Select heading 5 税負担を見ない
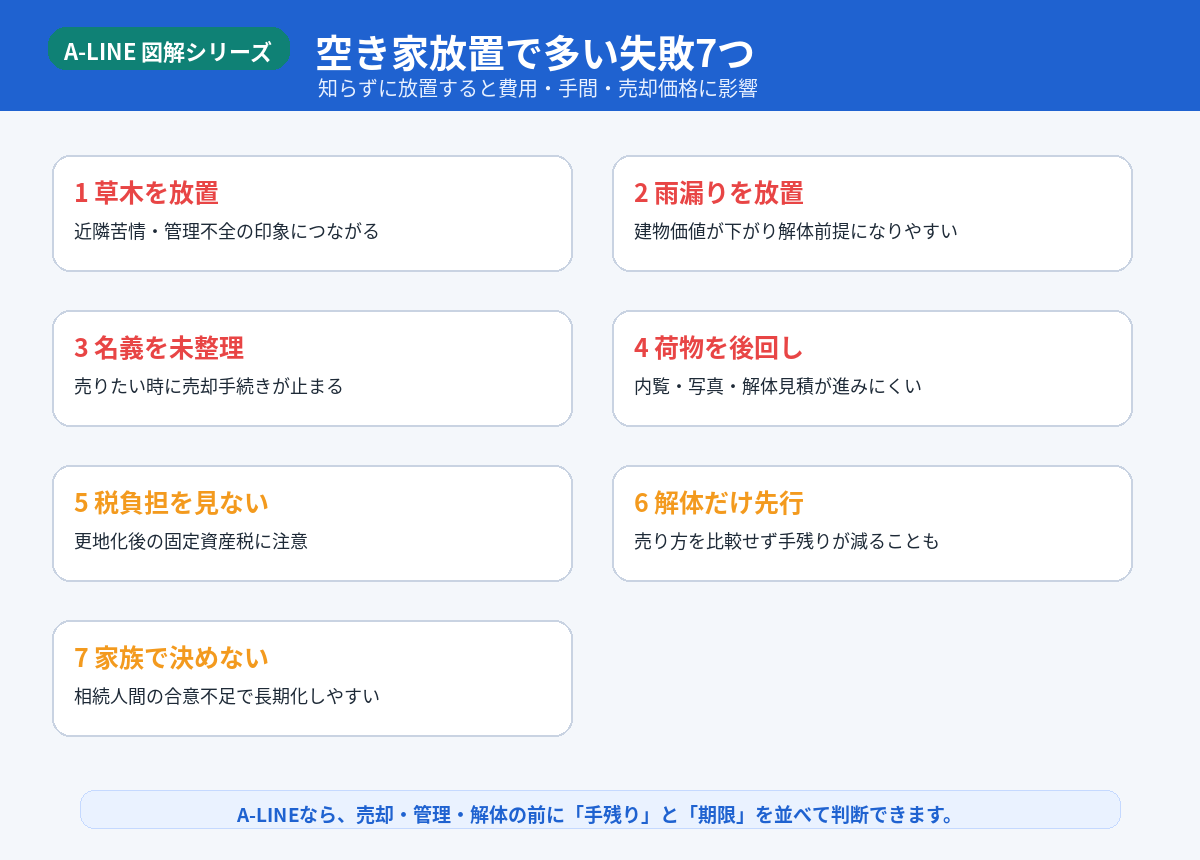Image resolution: width=1200 pixels, height=860 pixels. click(171, 503)
